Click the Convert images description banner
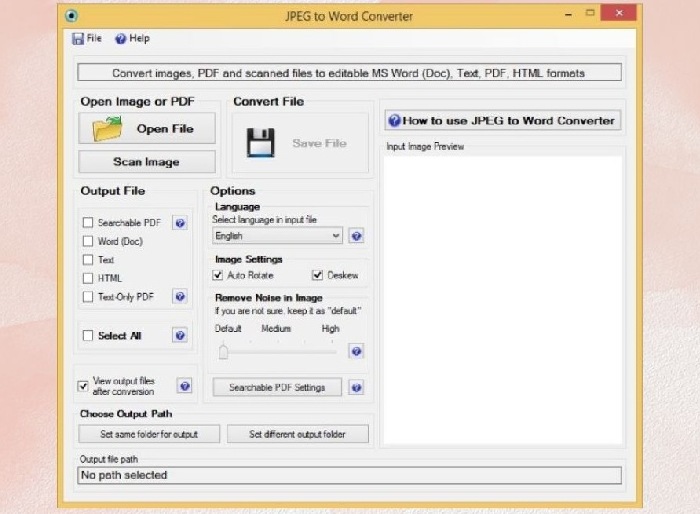This screenshot has height=514, width=700. click(x=349, y=73)
